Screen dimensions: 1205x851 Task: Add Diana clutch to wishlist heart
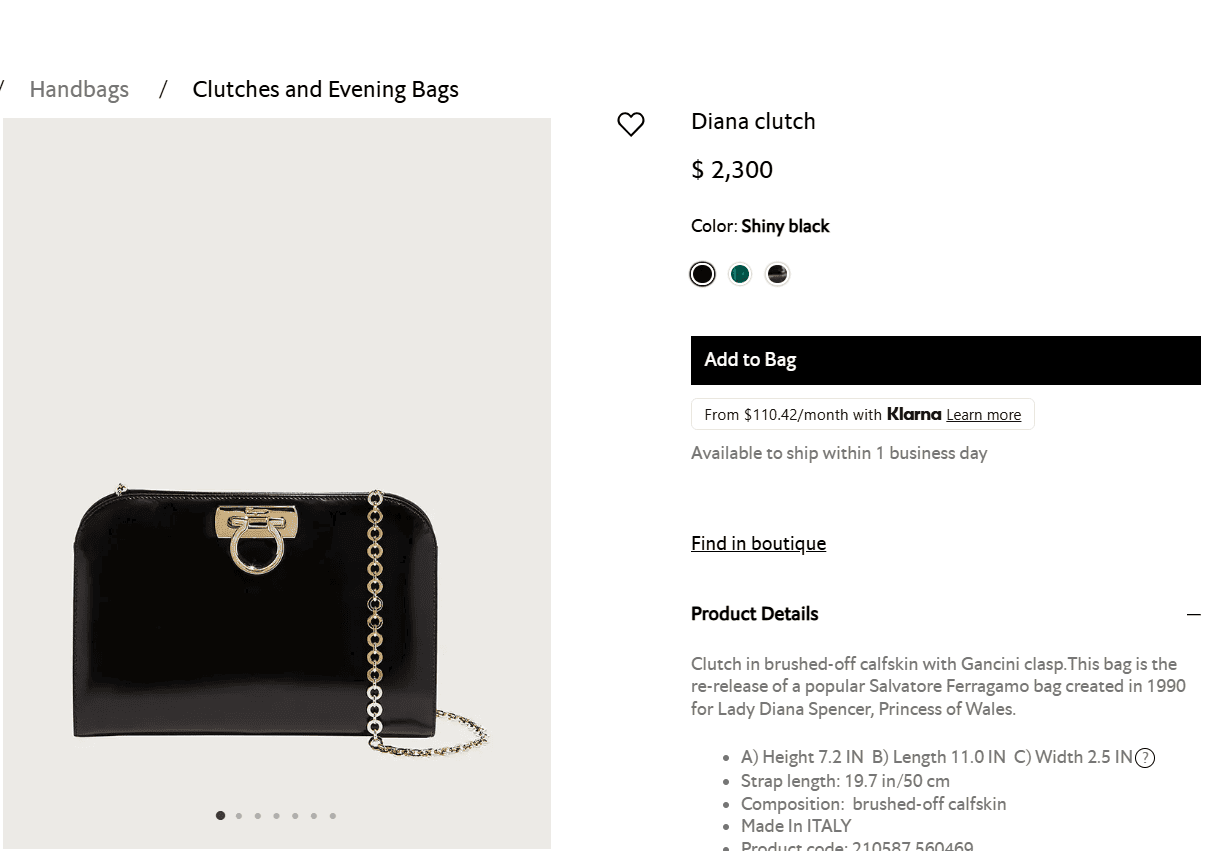pos(631,124)
